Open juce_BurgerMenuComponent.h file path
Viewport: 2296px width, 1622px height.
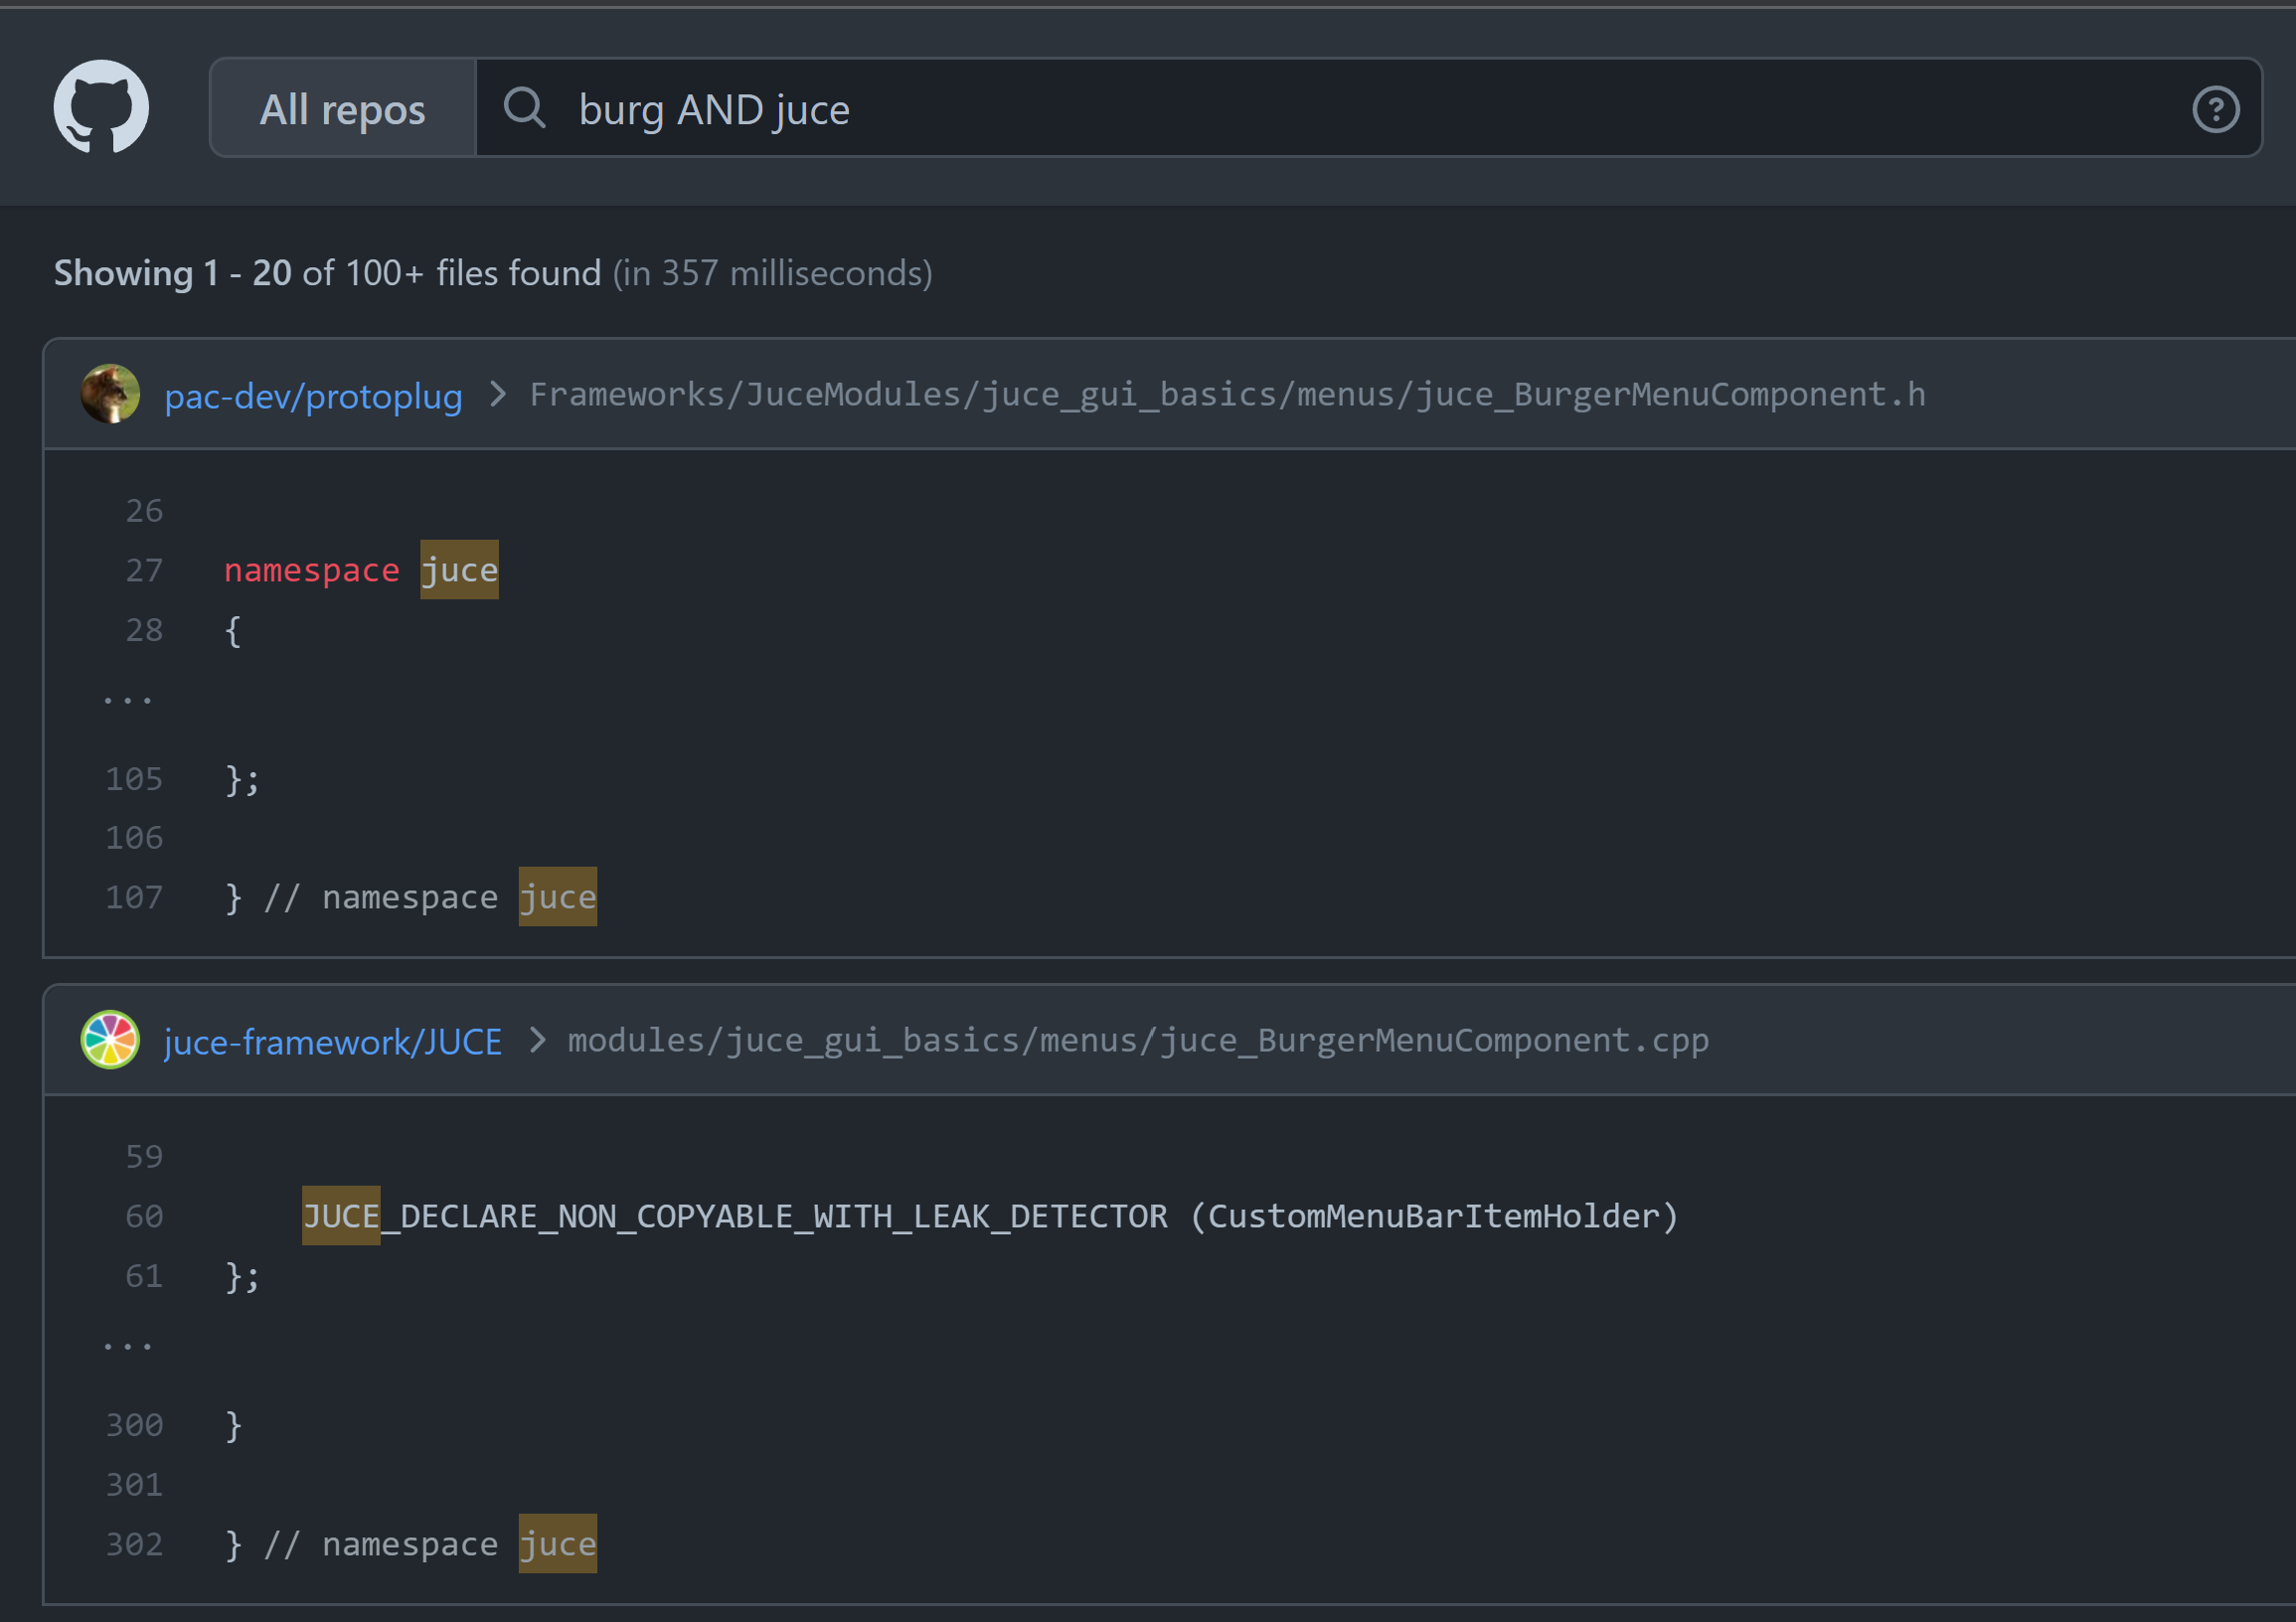[x=1227, y=394]
